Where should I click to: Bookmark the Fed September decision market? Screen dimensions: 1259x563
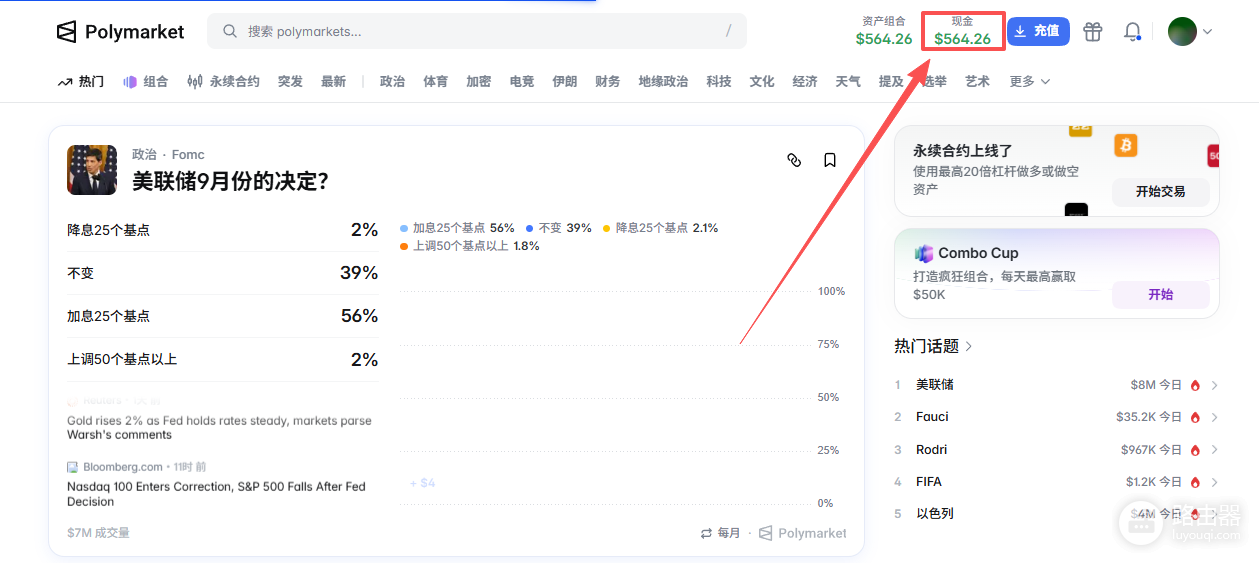pos(830,160)
